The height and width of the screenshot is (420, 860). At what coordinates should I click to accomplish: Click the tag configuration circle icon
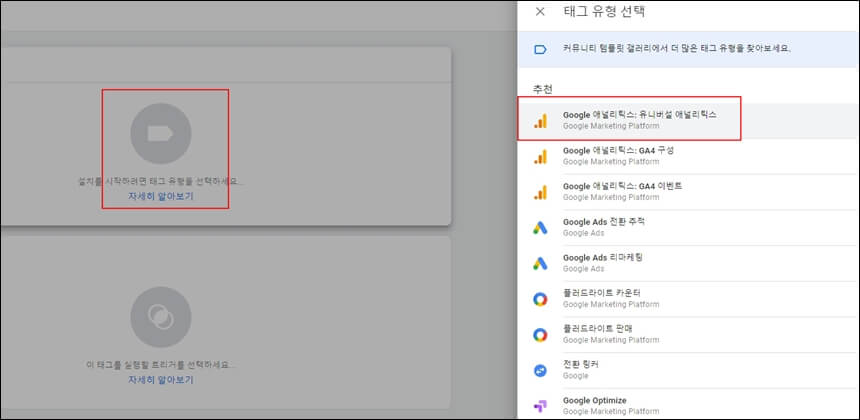tap(161, 133)
